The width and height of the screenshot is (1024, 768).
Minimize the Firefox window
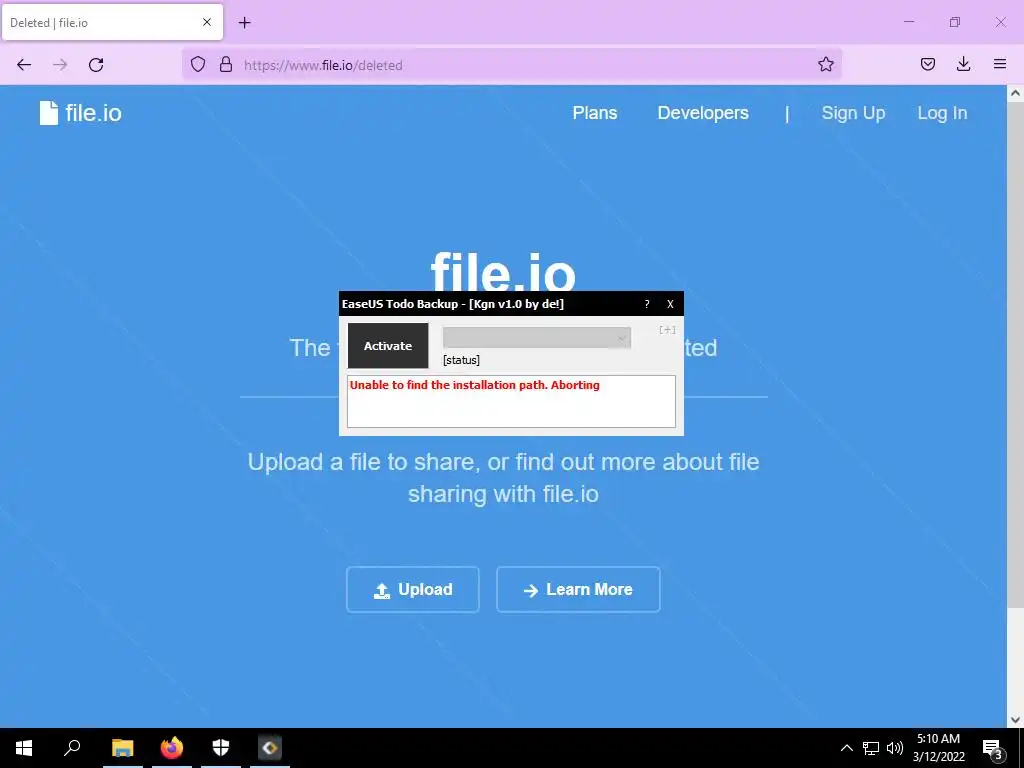908,22
